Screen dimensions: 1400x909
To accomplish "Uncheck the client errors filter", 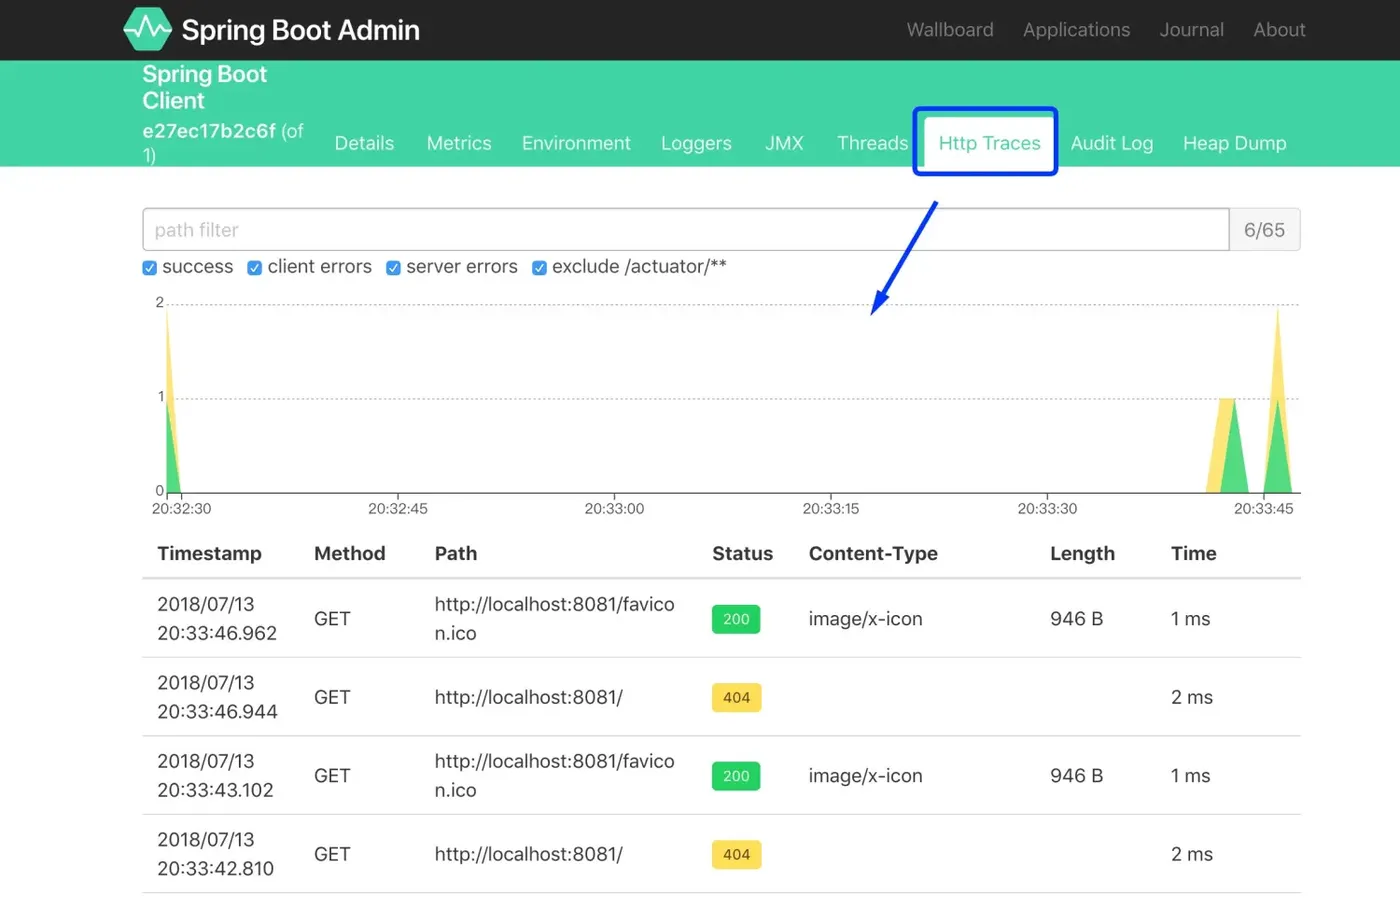I will pyautogui.click(x=255, y=268).
